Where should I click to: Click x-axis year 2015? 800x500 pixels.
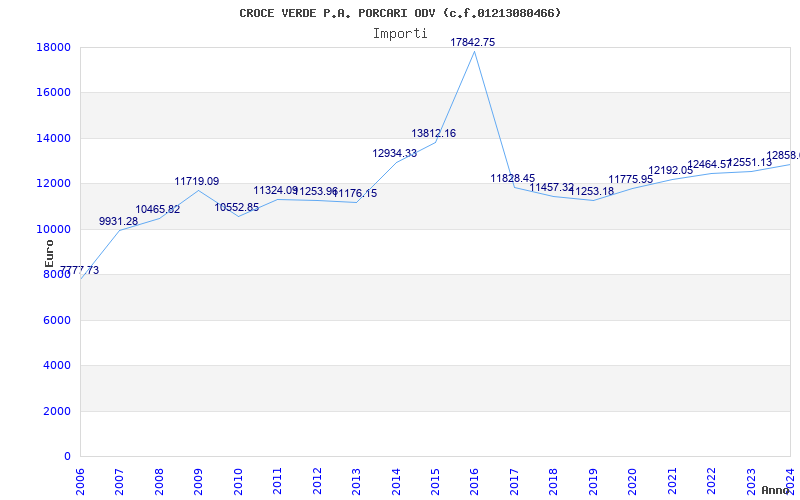(435, 481)
